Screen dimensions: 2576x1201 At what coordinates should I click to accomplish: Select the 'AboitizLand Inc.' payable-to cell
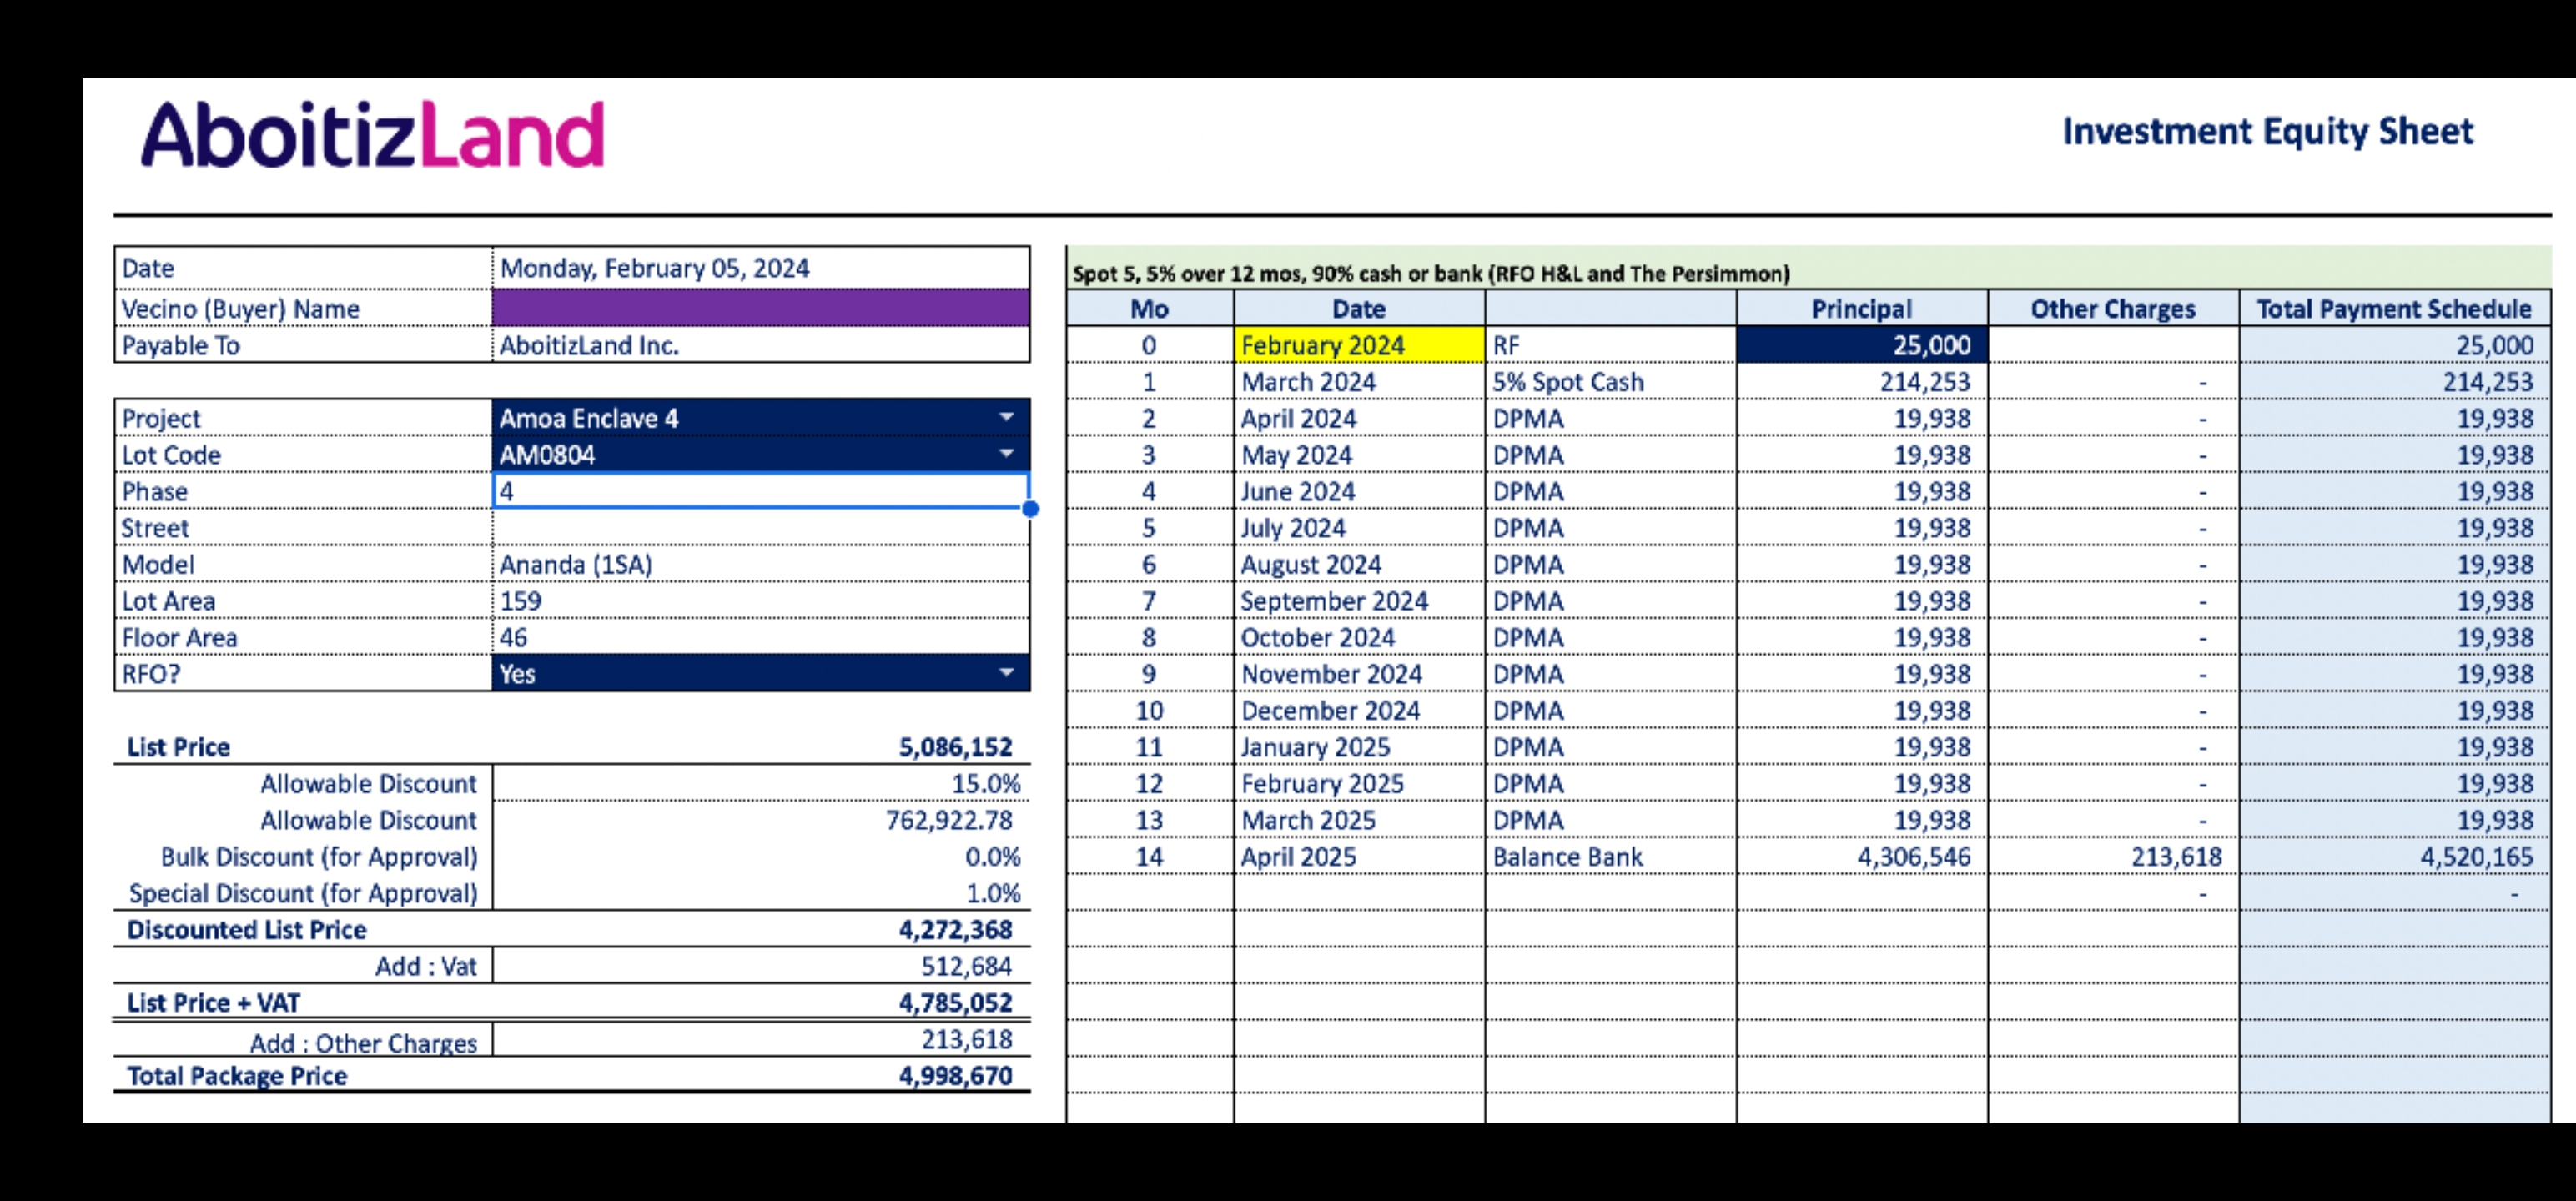click(761, 345)
